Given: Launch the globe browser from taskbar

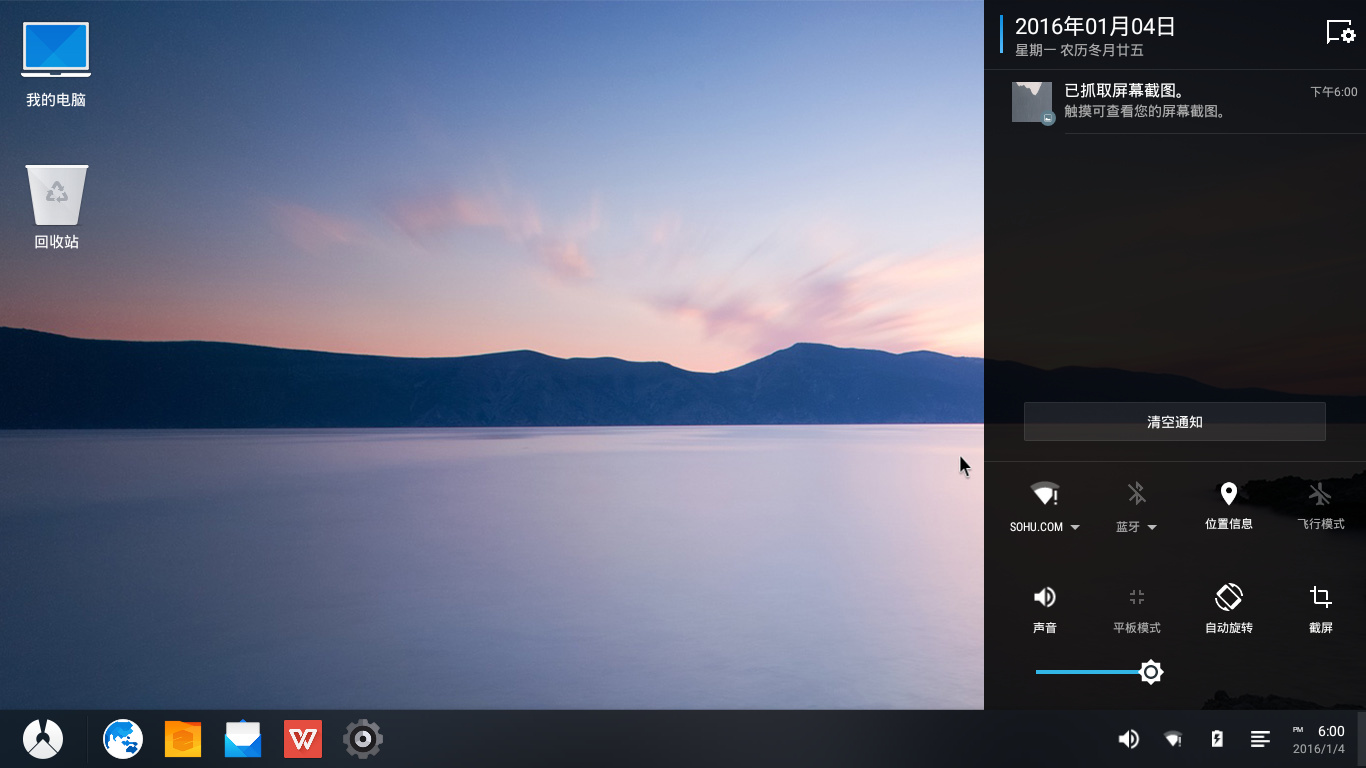Looking at the screenshot, I should (123, 739).
